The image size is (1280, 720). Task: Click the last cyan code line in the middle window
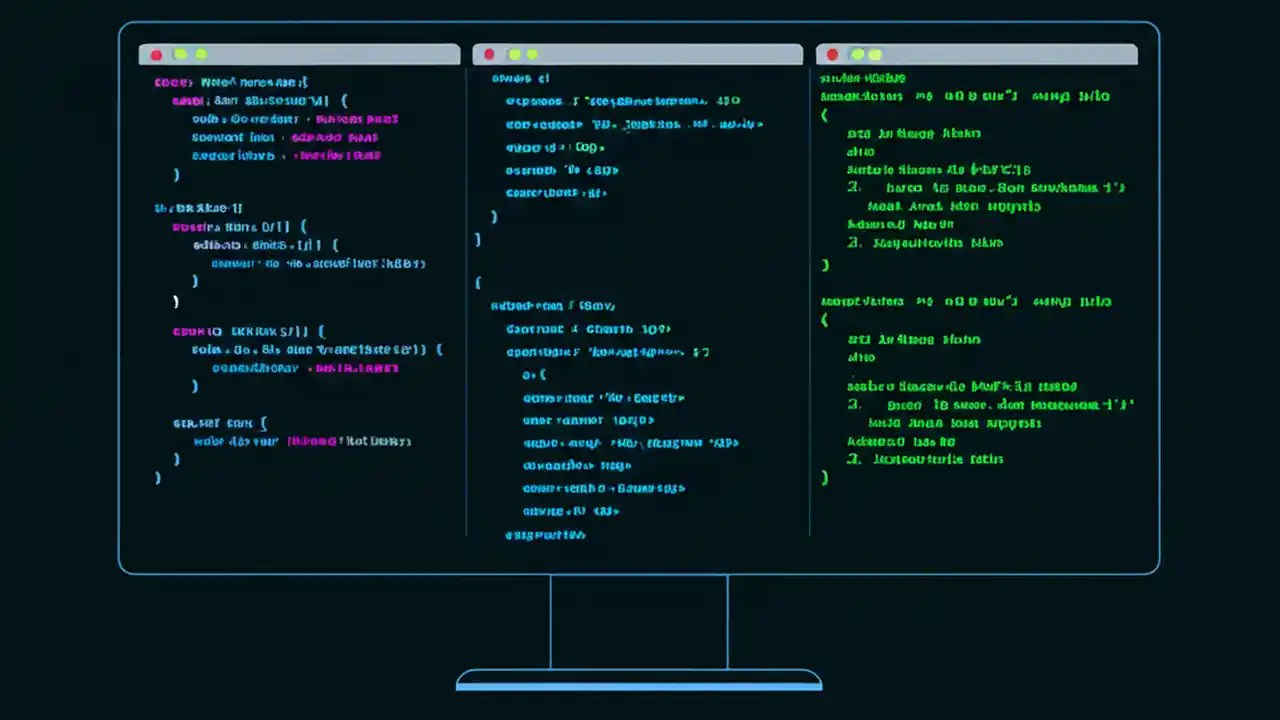point(545,535)
